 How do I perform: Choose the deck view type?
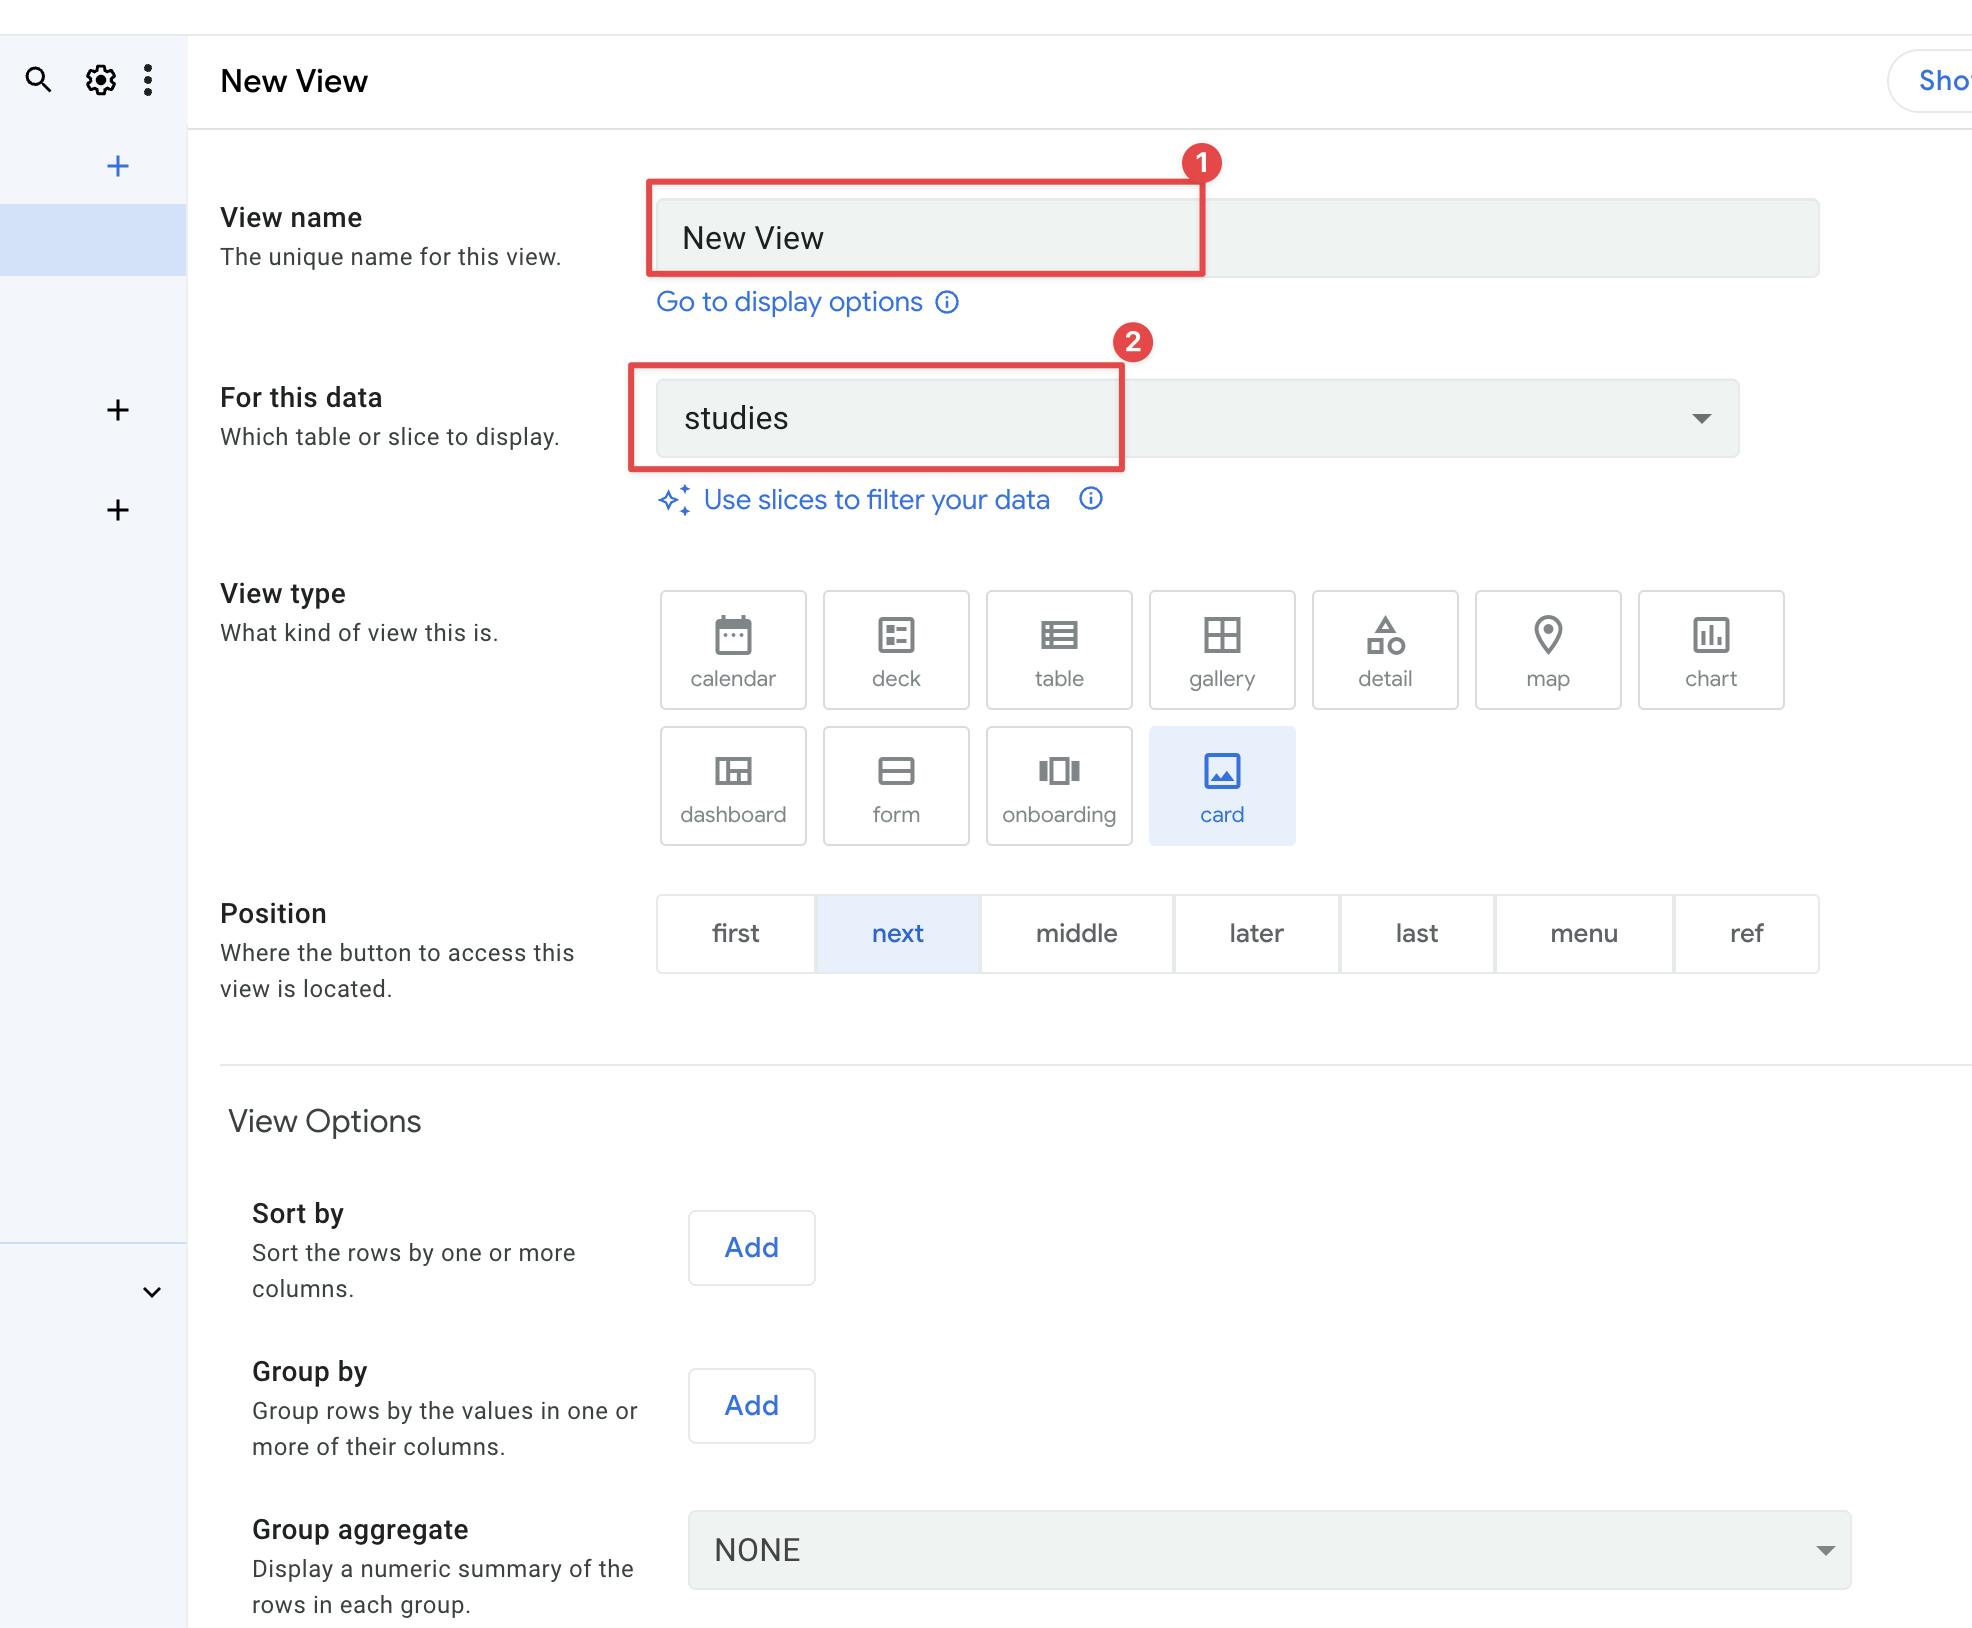(896, 650)
